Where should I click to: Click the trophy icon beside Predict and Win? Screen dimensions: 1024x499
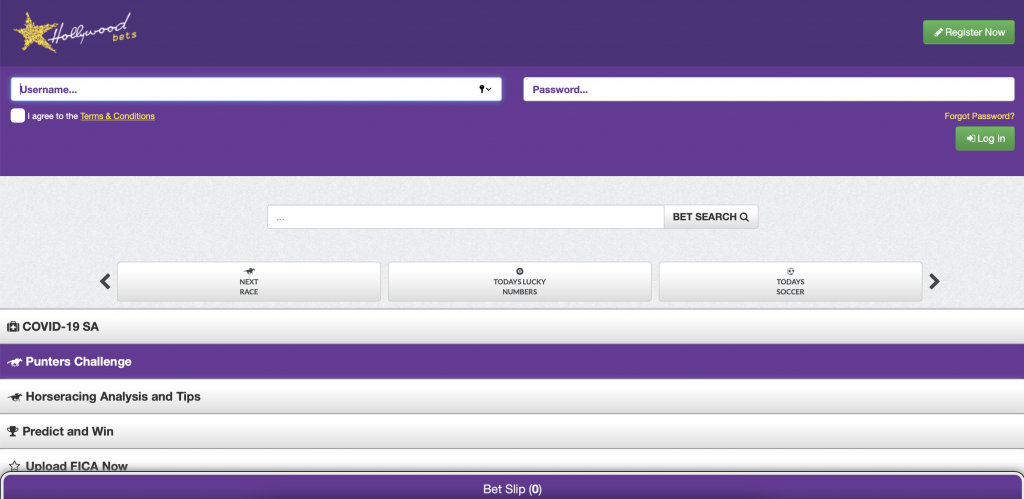pos(13,431)
